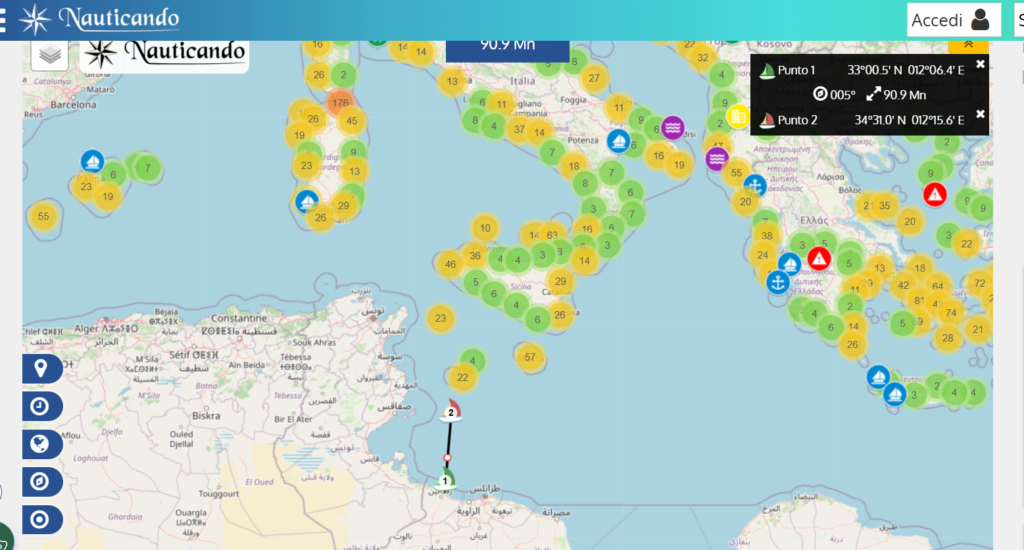Select route waypoint marker 1 near Tripoli
Screen dimensions: 1024x550
click(446, 481)
